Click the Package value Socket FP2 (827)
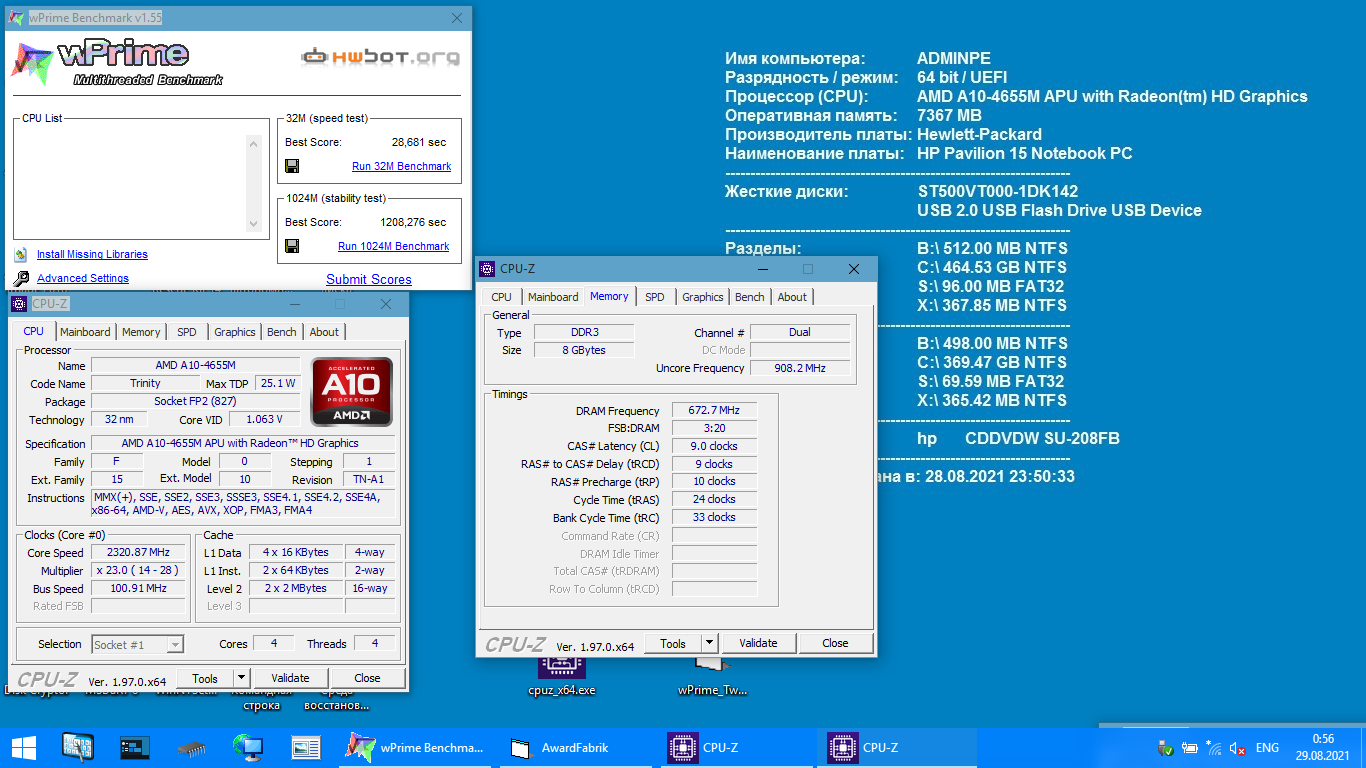The height and width of the screenshot is (768, 1366). [x=196, y=401]
